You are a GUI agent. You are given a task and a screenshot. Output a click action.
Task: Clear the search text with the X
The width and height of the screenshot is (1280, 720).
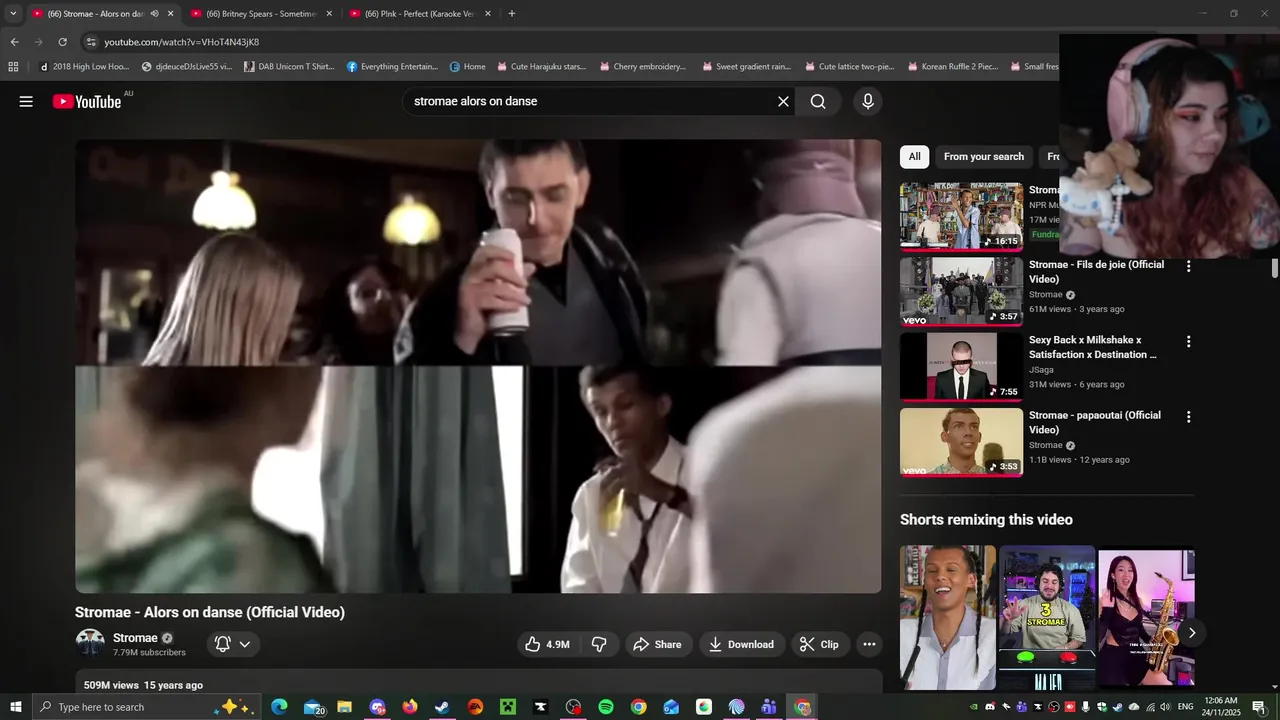tap(783, 101)
